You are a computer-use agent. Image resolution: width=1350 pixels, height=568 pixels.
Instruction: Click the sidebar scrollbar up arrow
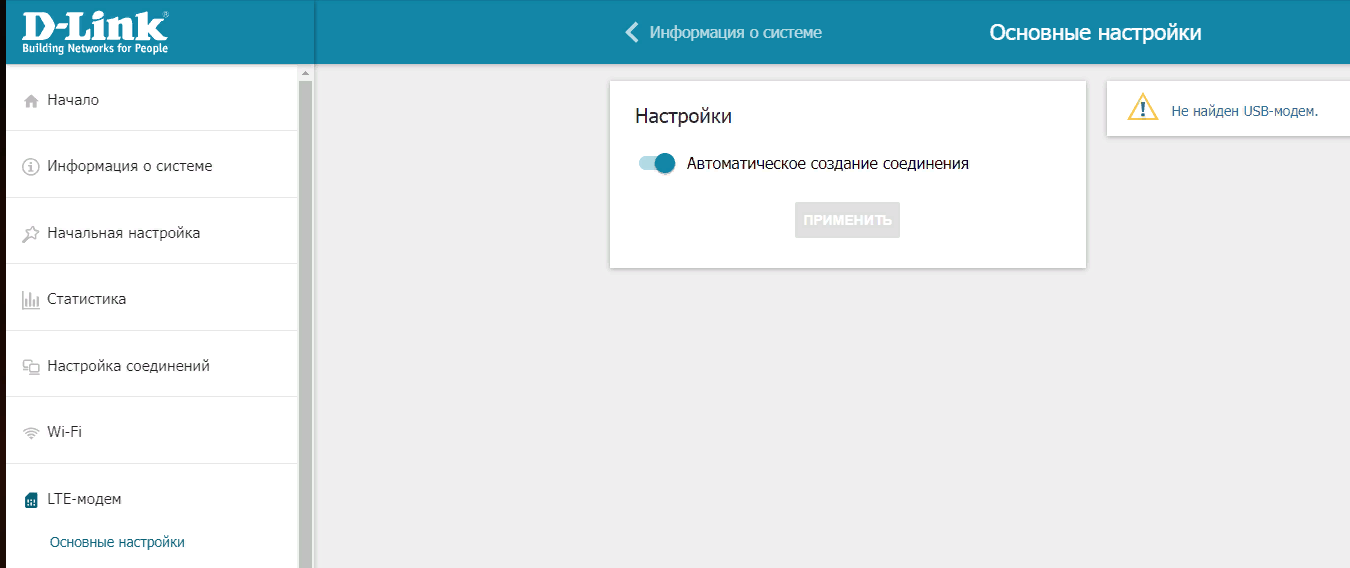pos(306,73)
